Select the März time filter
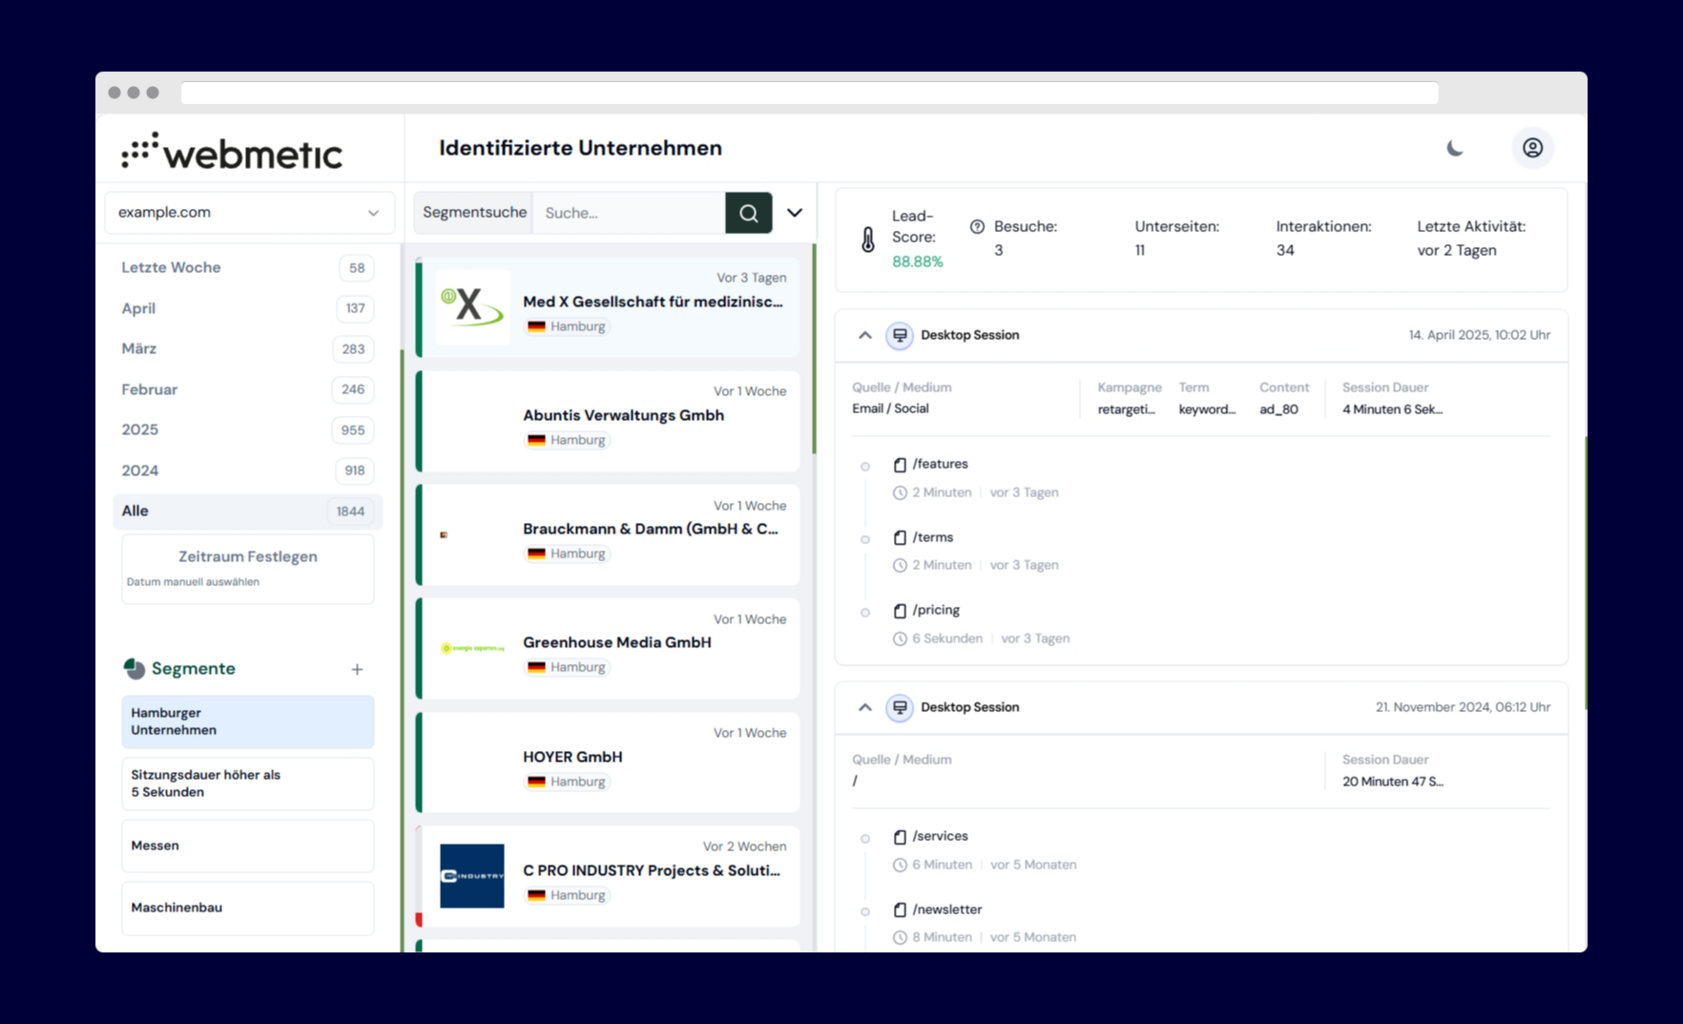This screenshot has height=1024, width=1683. pyautogui.click(x=139, y=349)
